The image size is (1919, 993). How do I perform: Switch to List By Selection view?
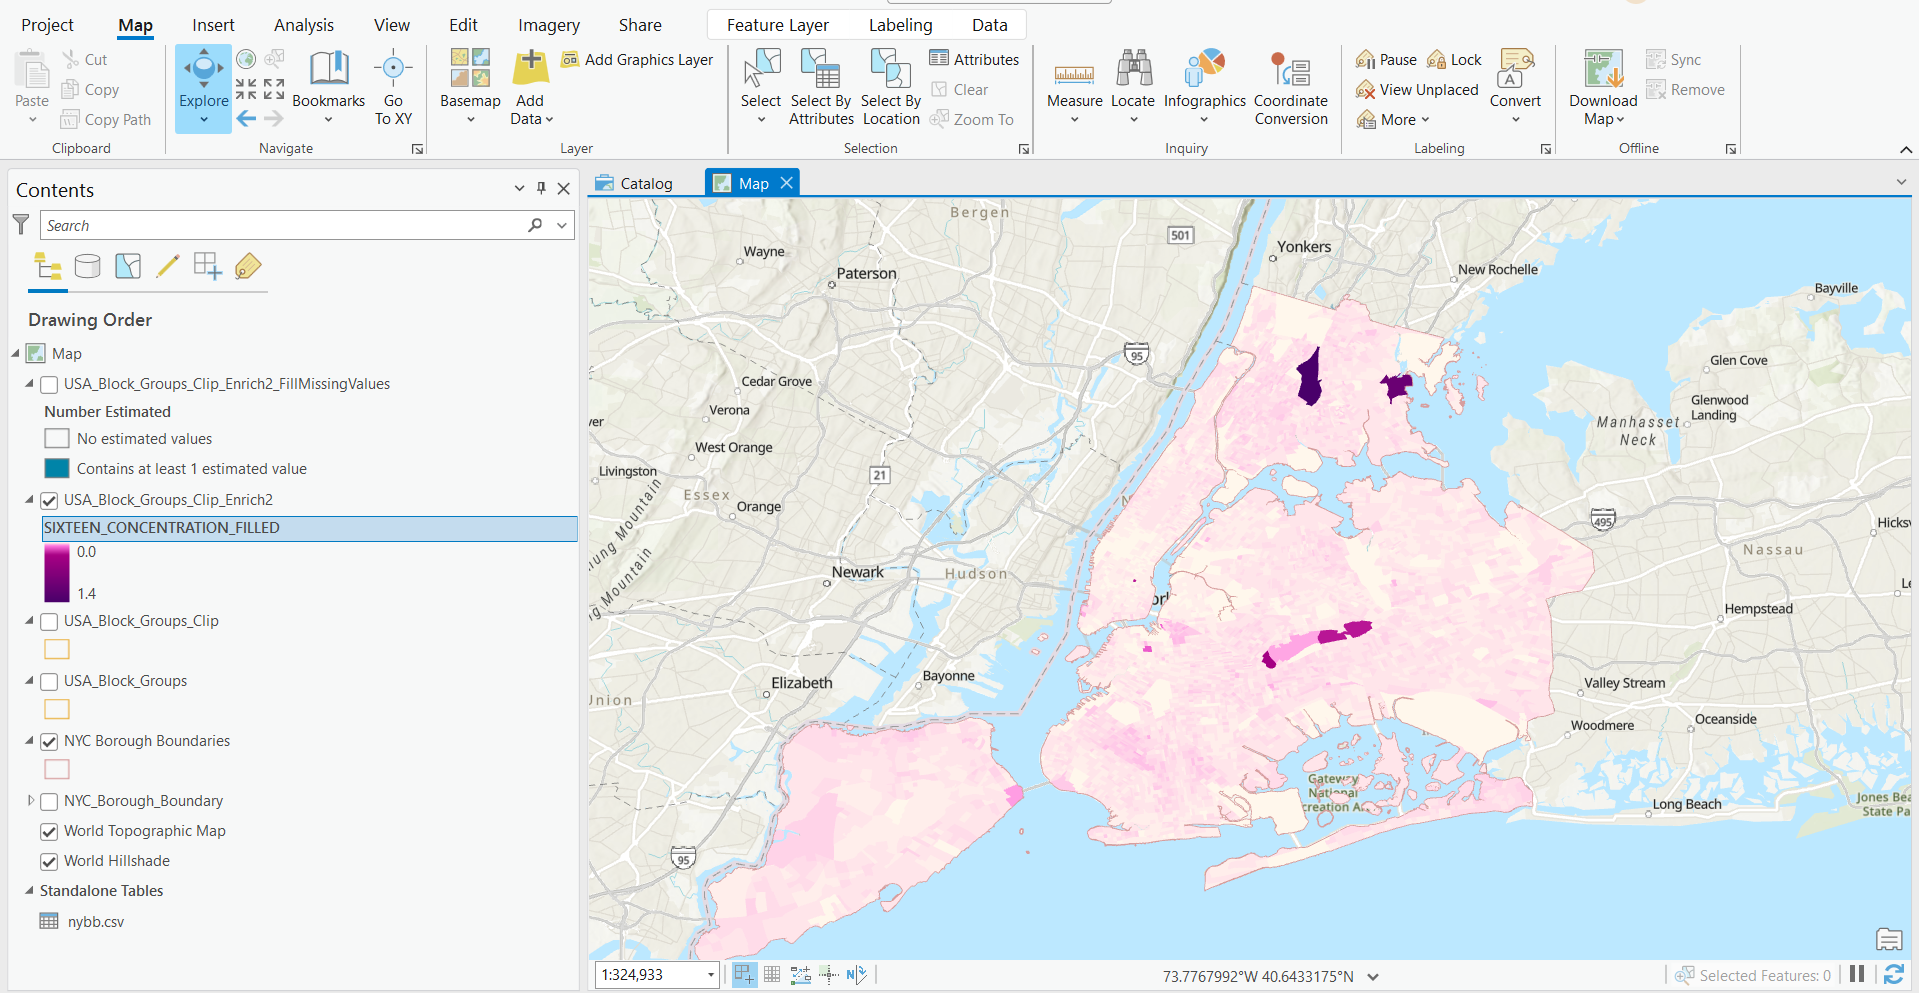[x=128, y=266]
